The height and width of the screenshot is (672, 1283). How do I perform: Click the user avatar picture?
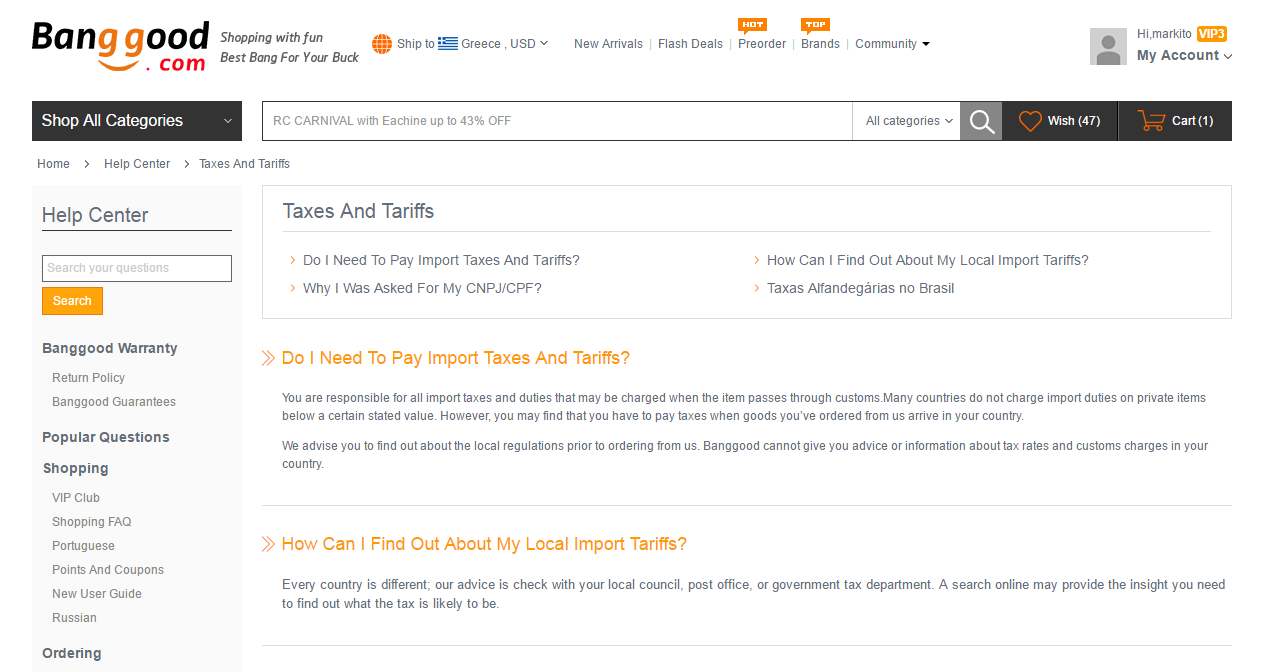(x=1108, y=47)
